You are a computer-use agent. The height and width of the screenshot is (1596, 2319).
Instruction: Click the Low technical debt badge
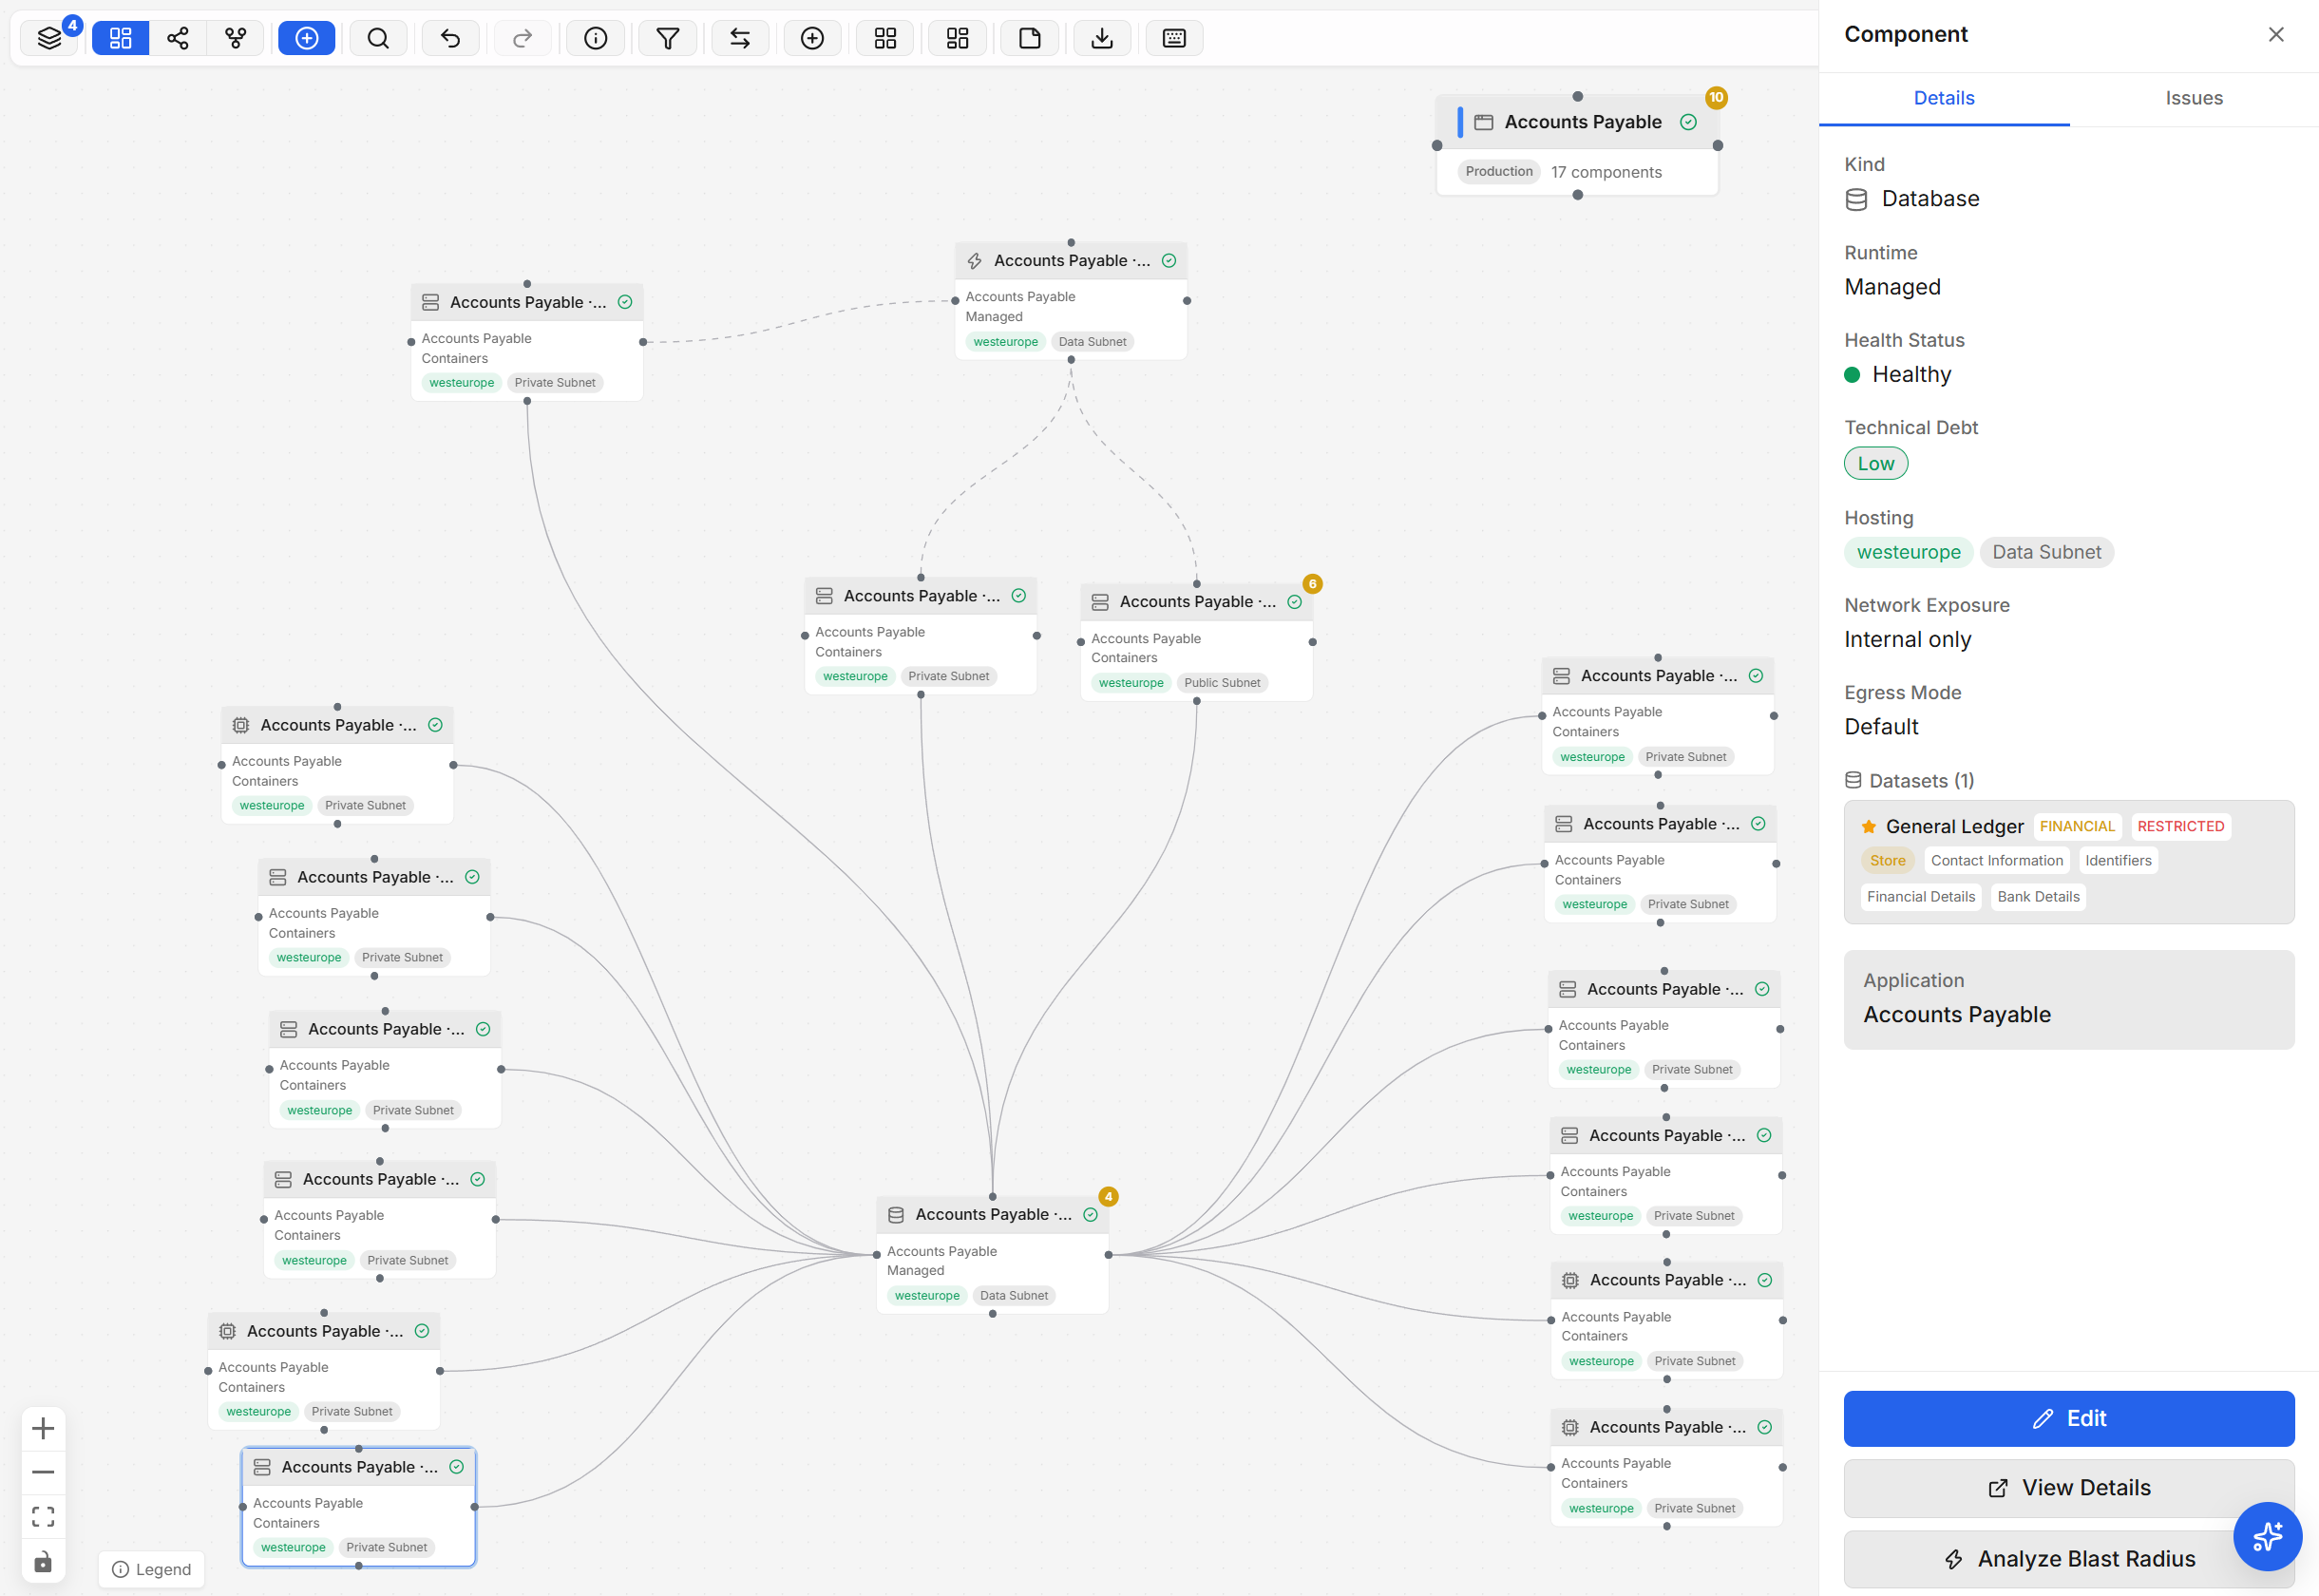pyautogui.click(x=1876, y=464)
